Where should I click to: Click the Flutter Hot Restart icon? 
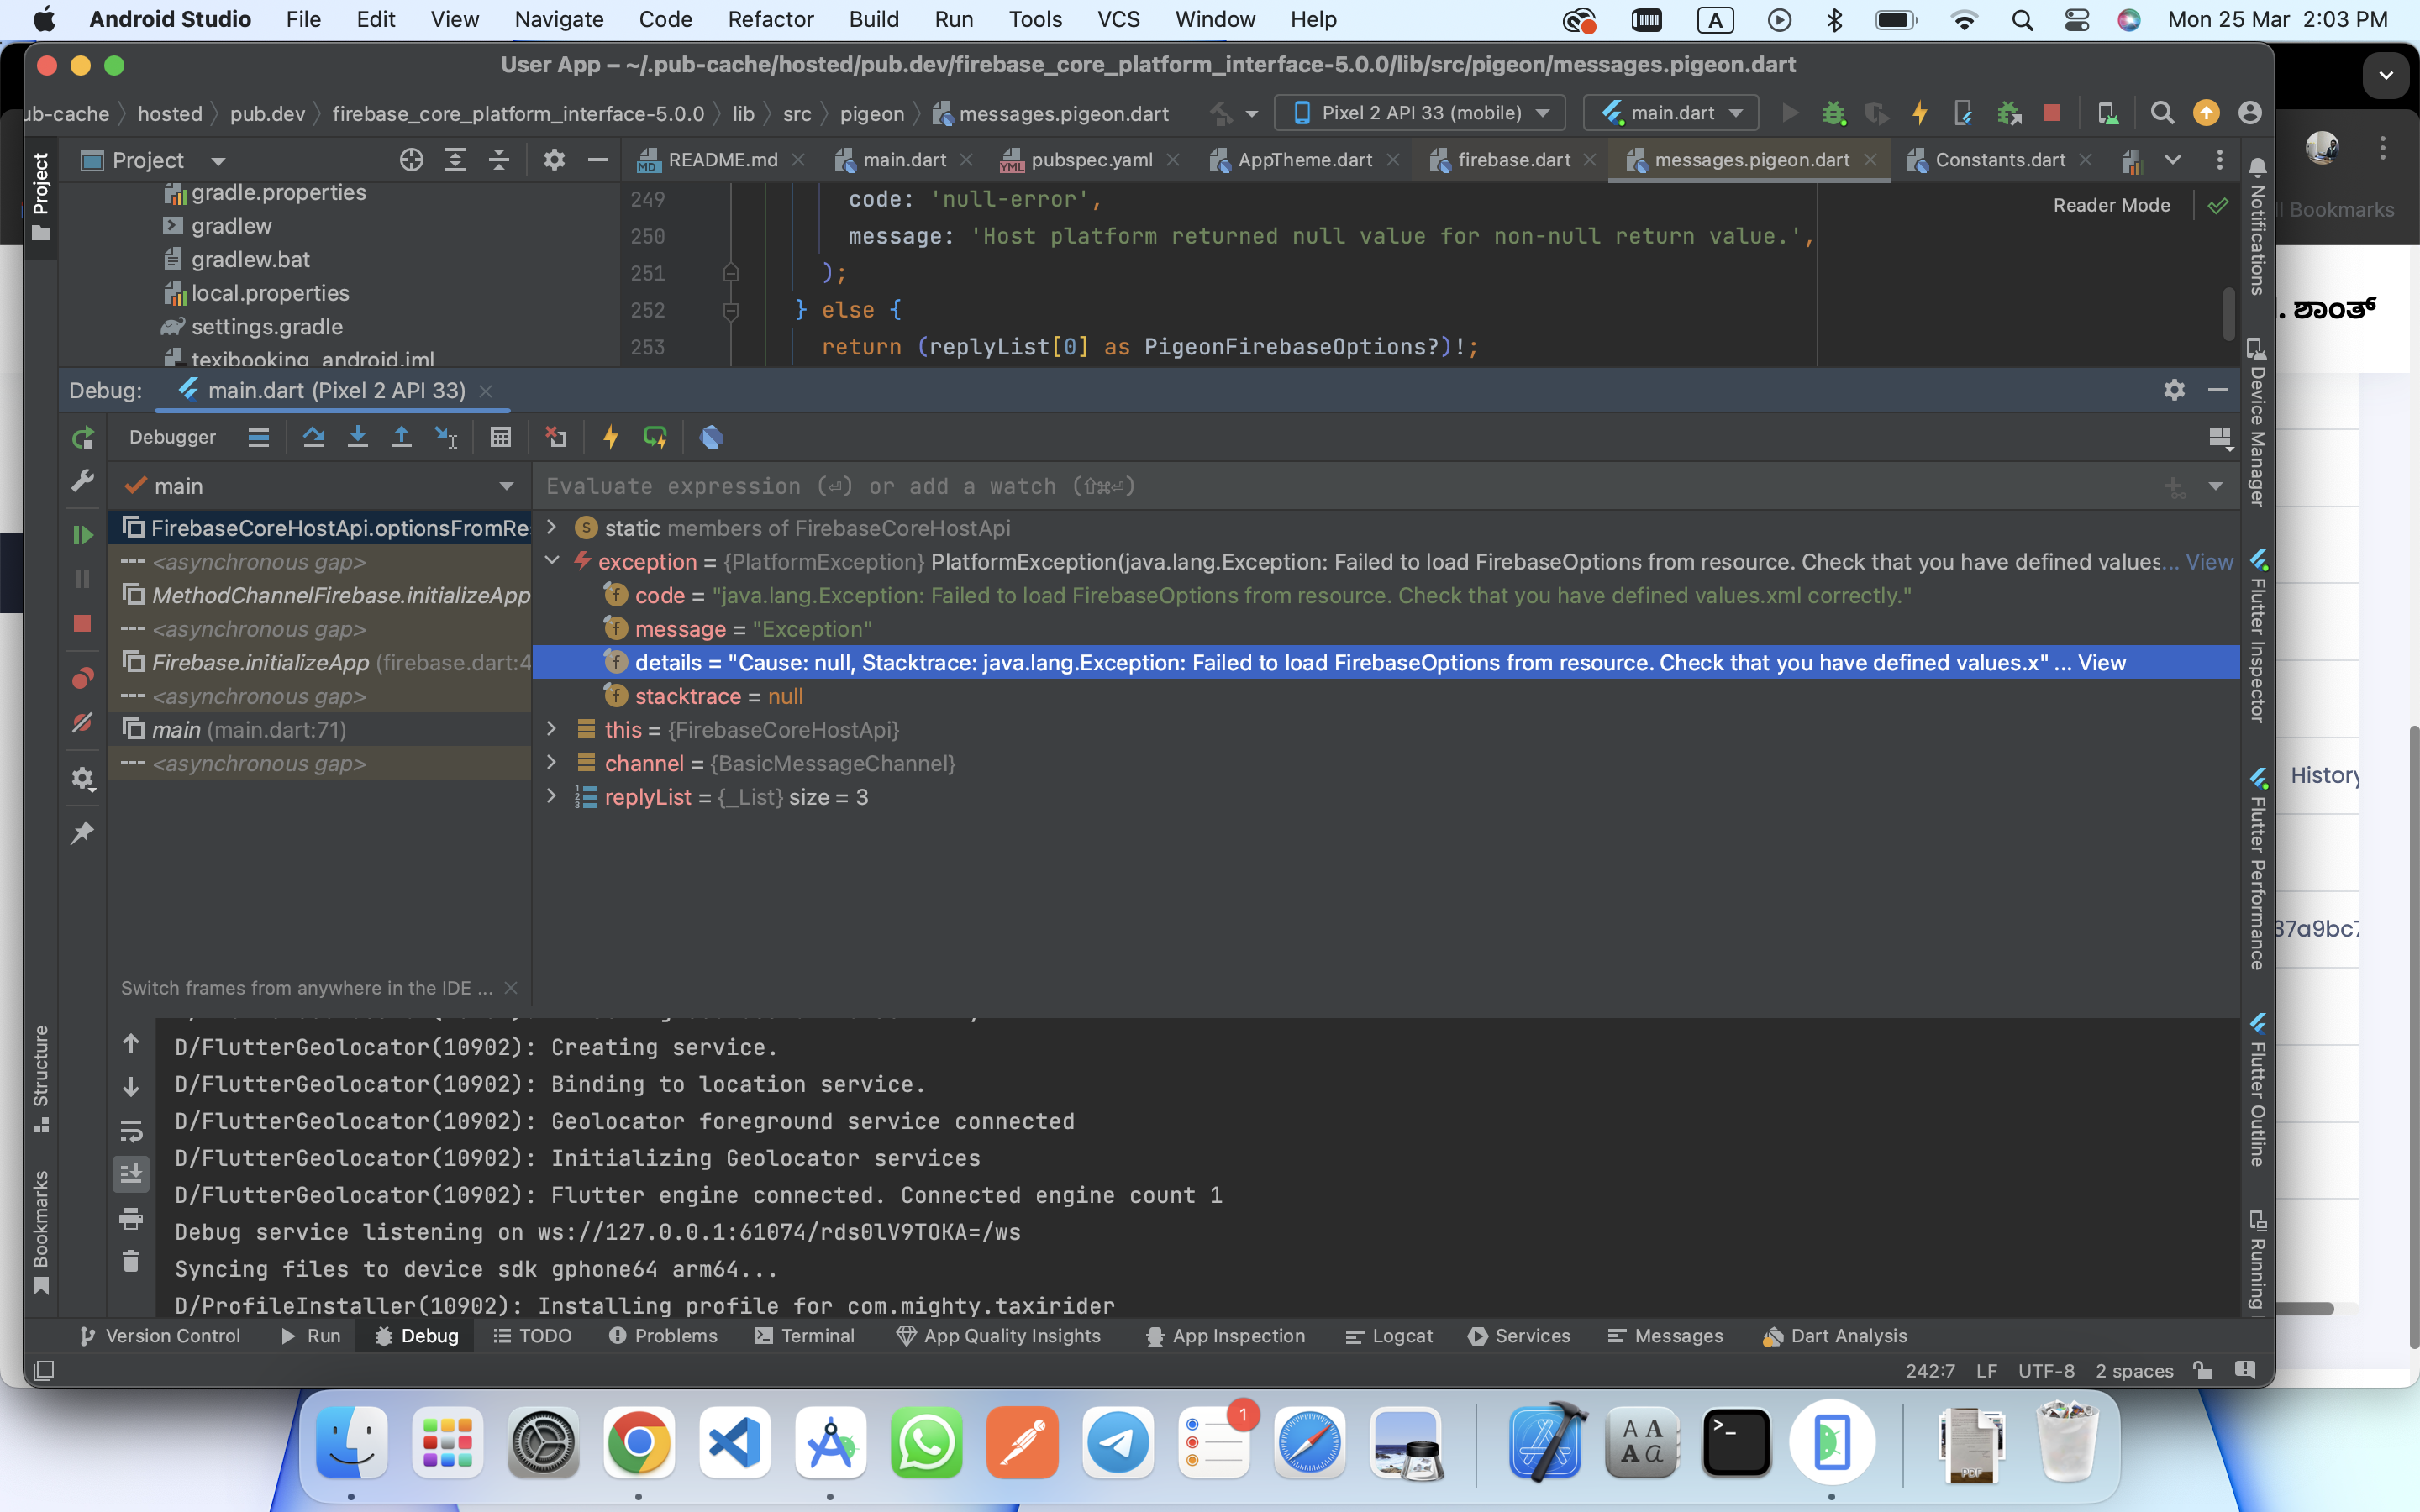pos(655,437)
